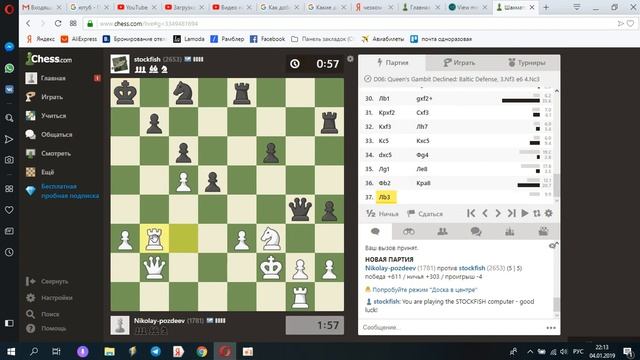
Task: Collapse the sidebar with Свернуть
Action: click(54, 281)
